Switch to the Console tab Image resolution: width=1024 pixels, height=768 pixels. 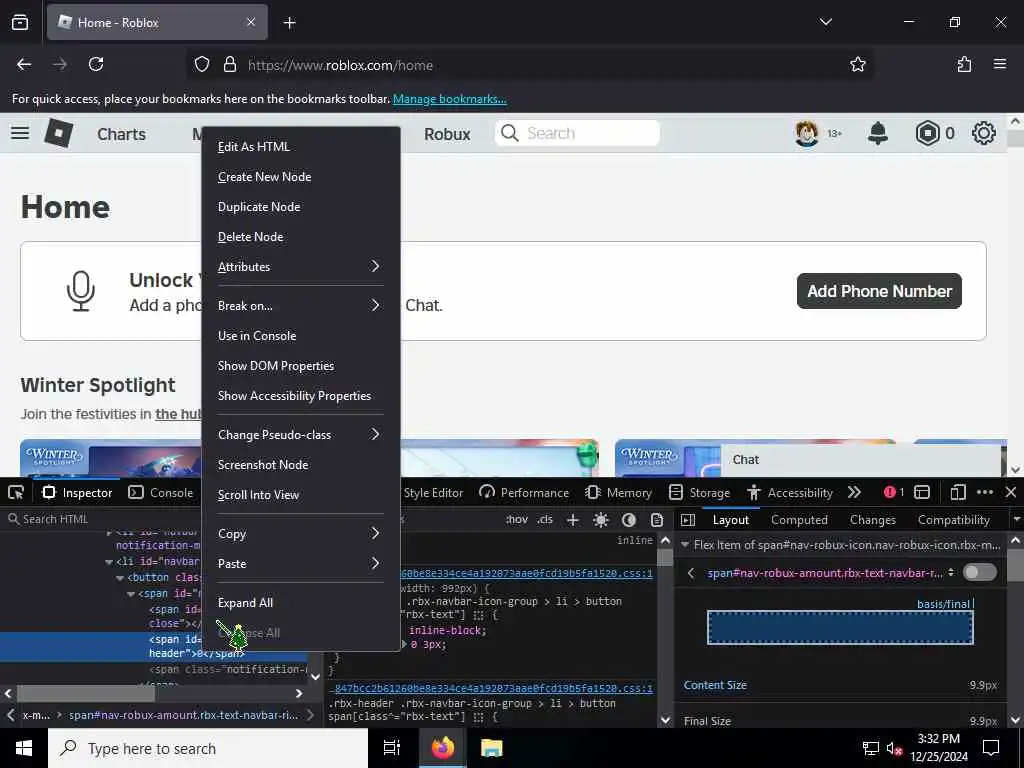161,492
